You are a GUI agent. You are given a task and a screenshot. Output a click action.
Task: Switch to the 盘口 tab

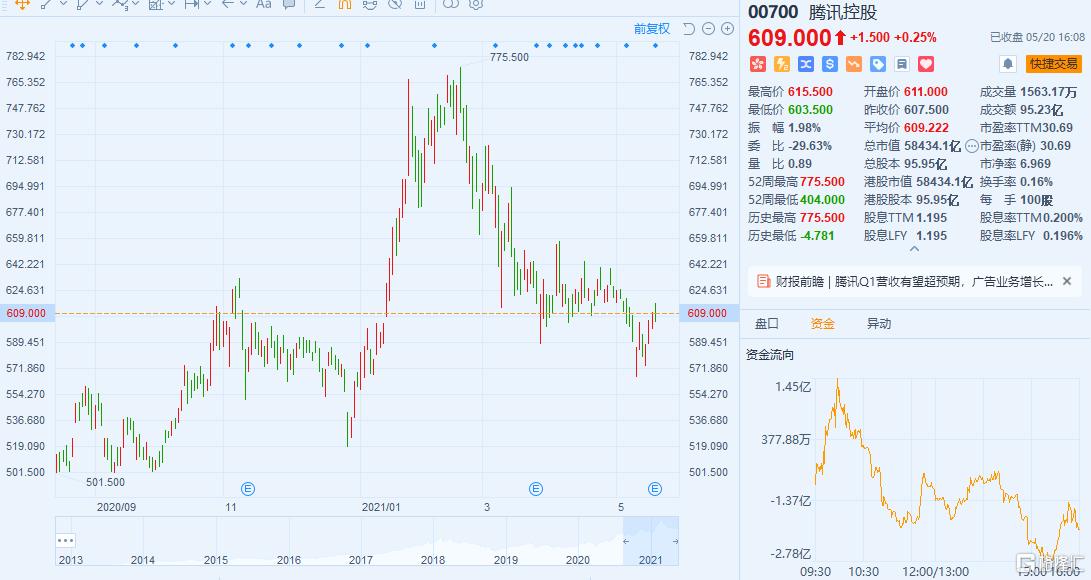click(767, 323)
